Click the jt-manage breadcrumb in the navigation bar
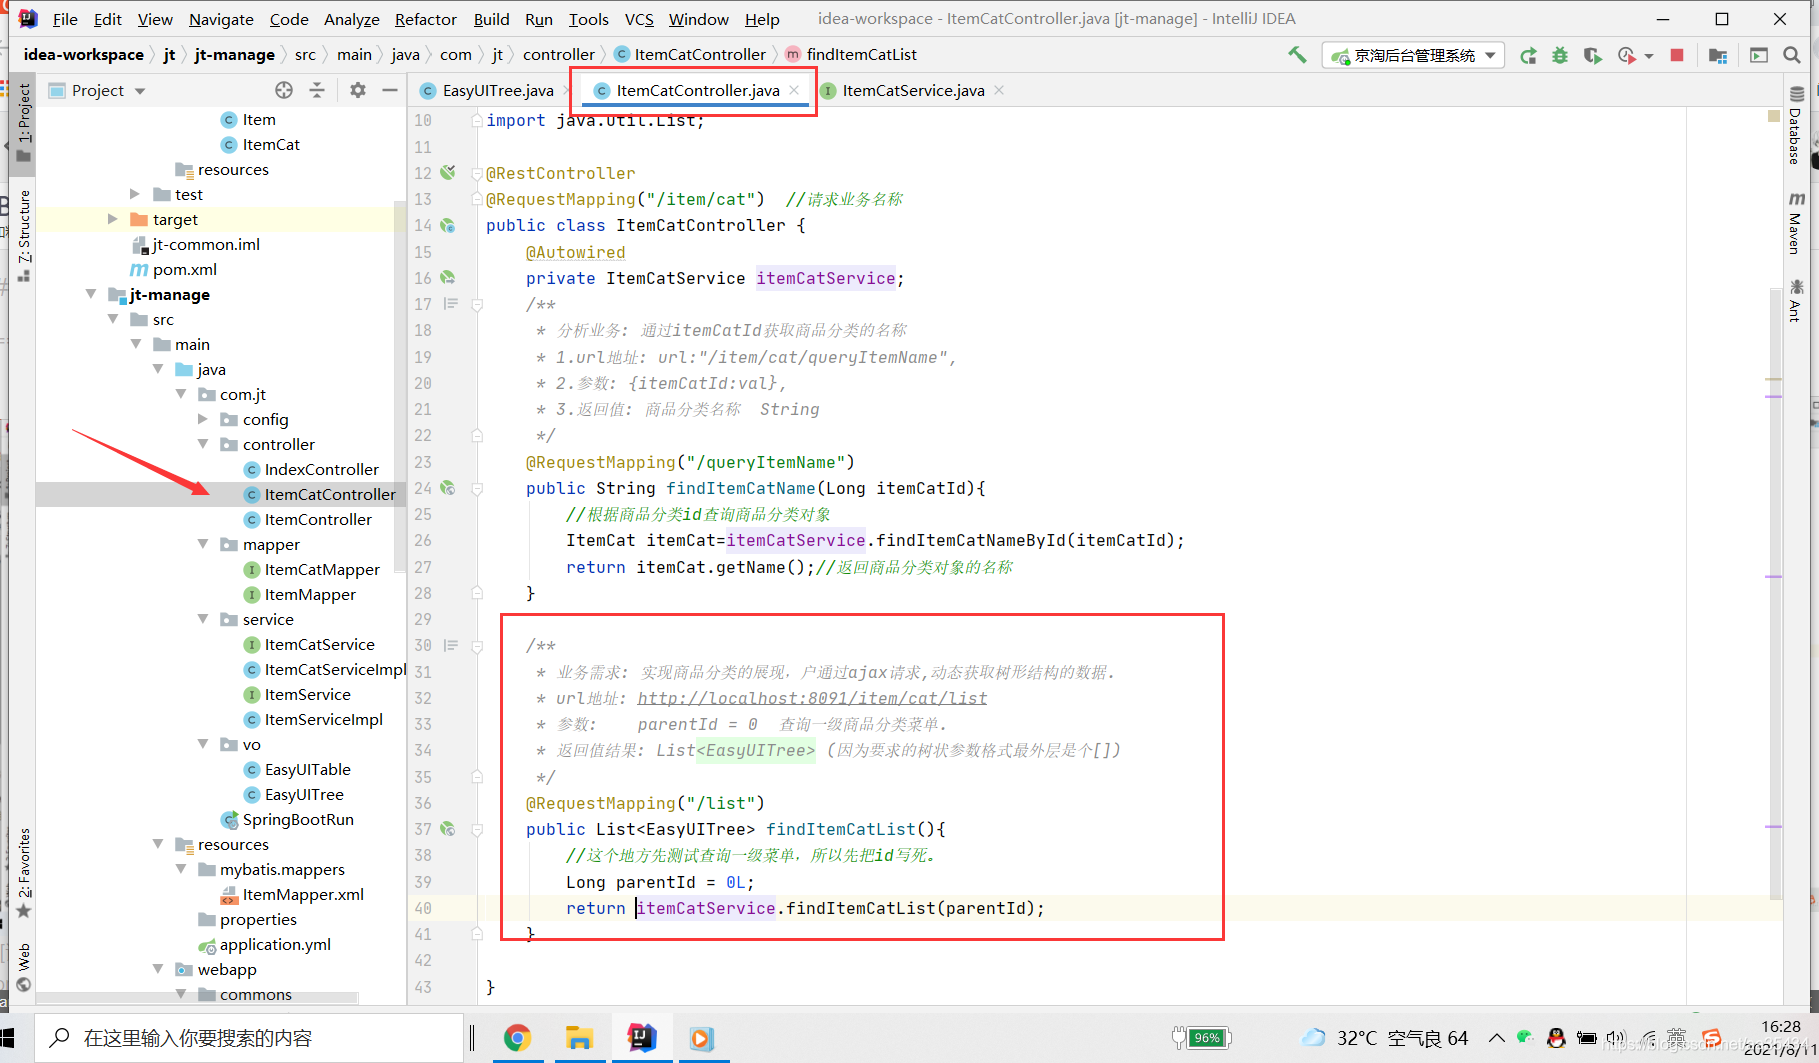Image resolution: width=1819 pixels, height=1063 pixels. [x=234, y=54]
